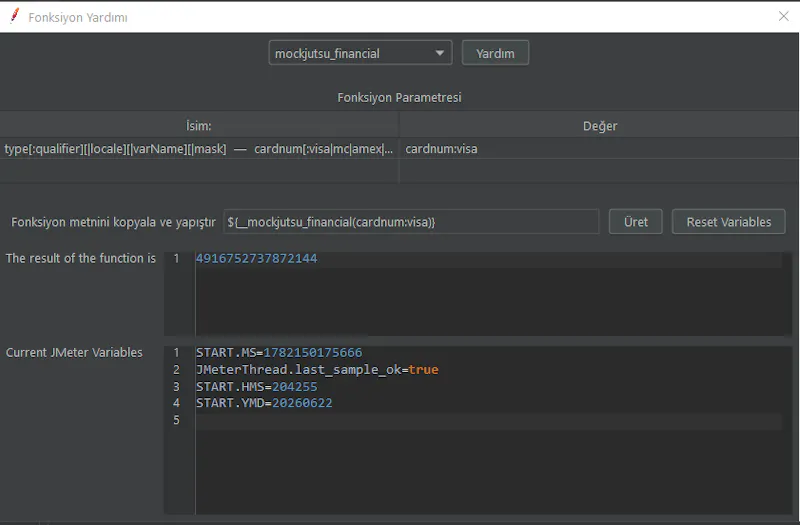Click the dropdown arrow beside mockjutsu_financial
The image size is (800, 525).
tap(439, 53)
